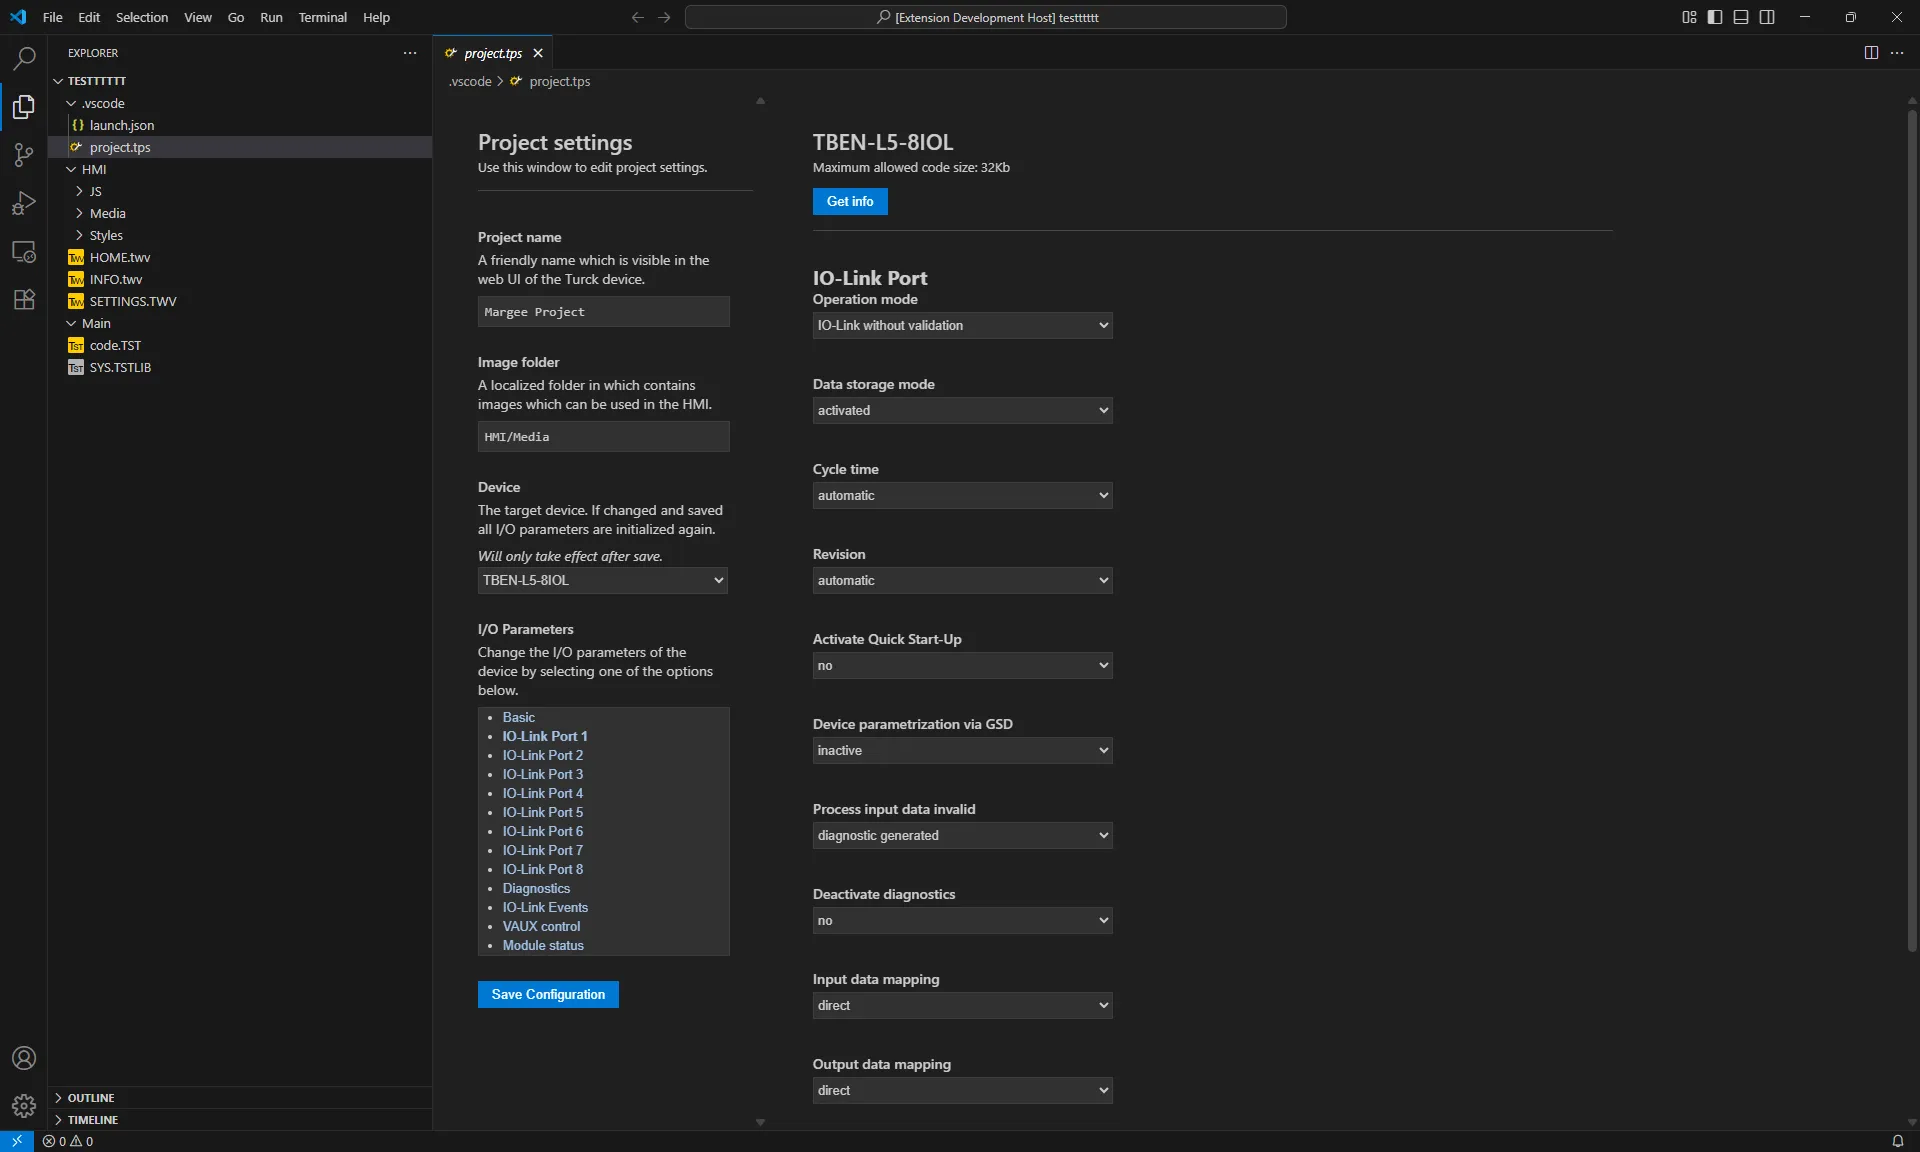Open Data storage mode dropdown
Screen dimensions: 1920x1152
click(x=962, y=410)
